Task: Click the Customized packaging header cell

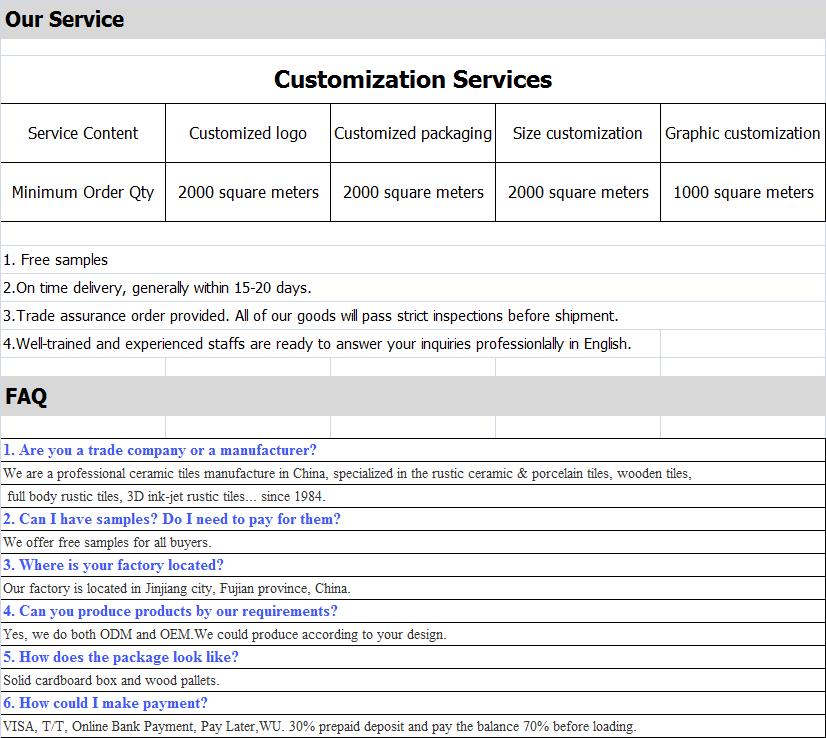Action: 413,133
